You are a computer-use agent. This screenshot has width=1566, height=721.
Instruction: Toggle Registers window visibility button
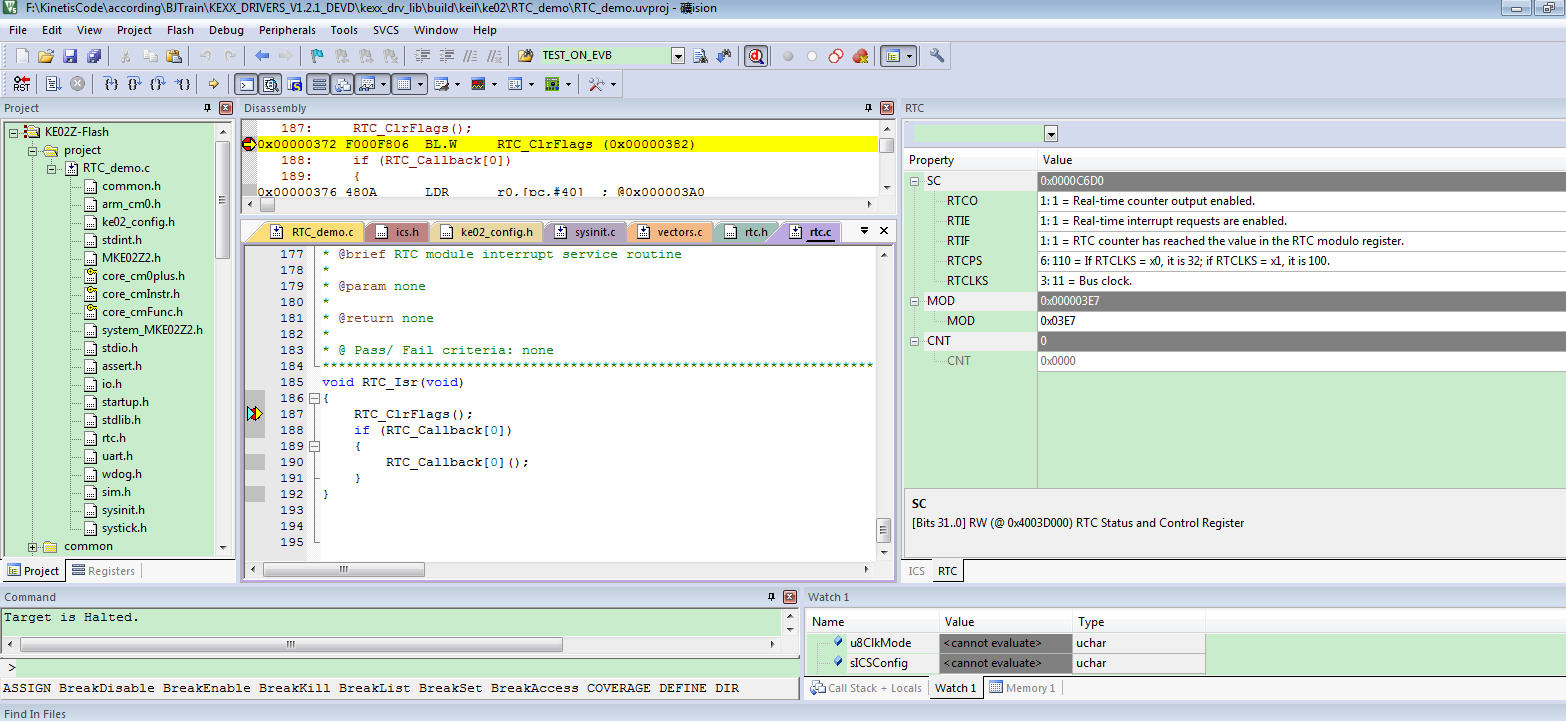point(319,84)
